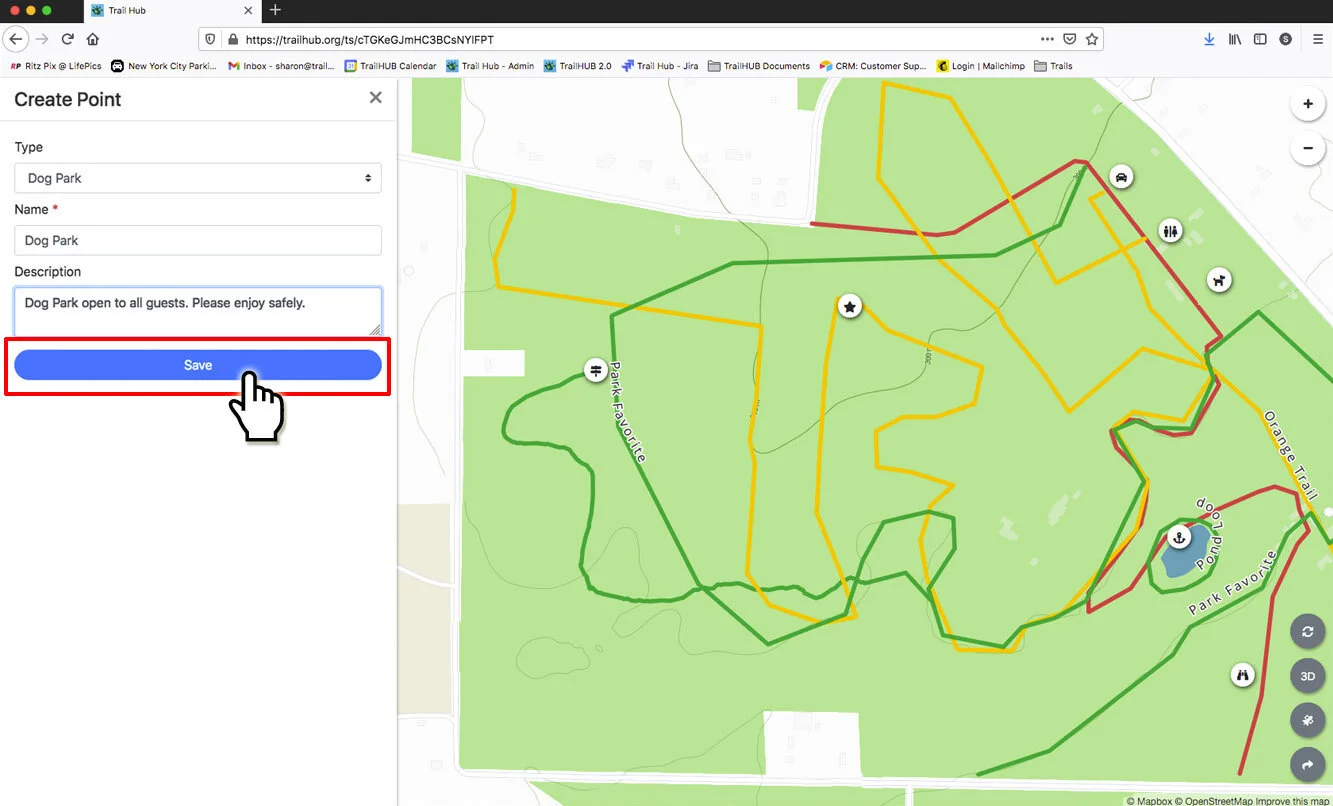
Task: Open the TrailHUB Calendar bookmark
Action: [x=390, y=66]
